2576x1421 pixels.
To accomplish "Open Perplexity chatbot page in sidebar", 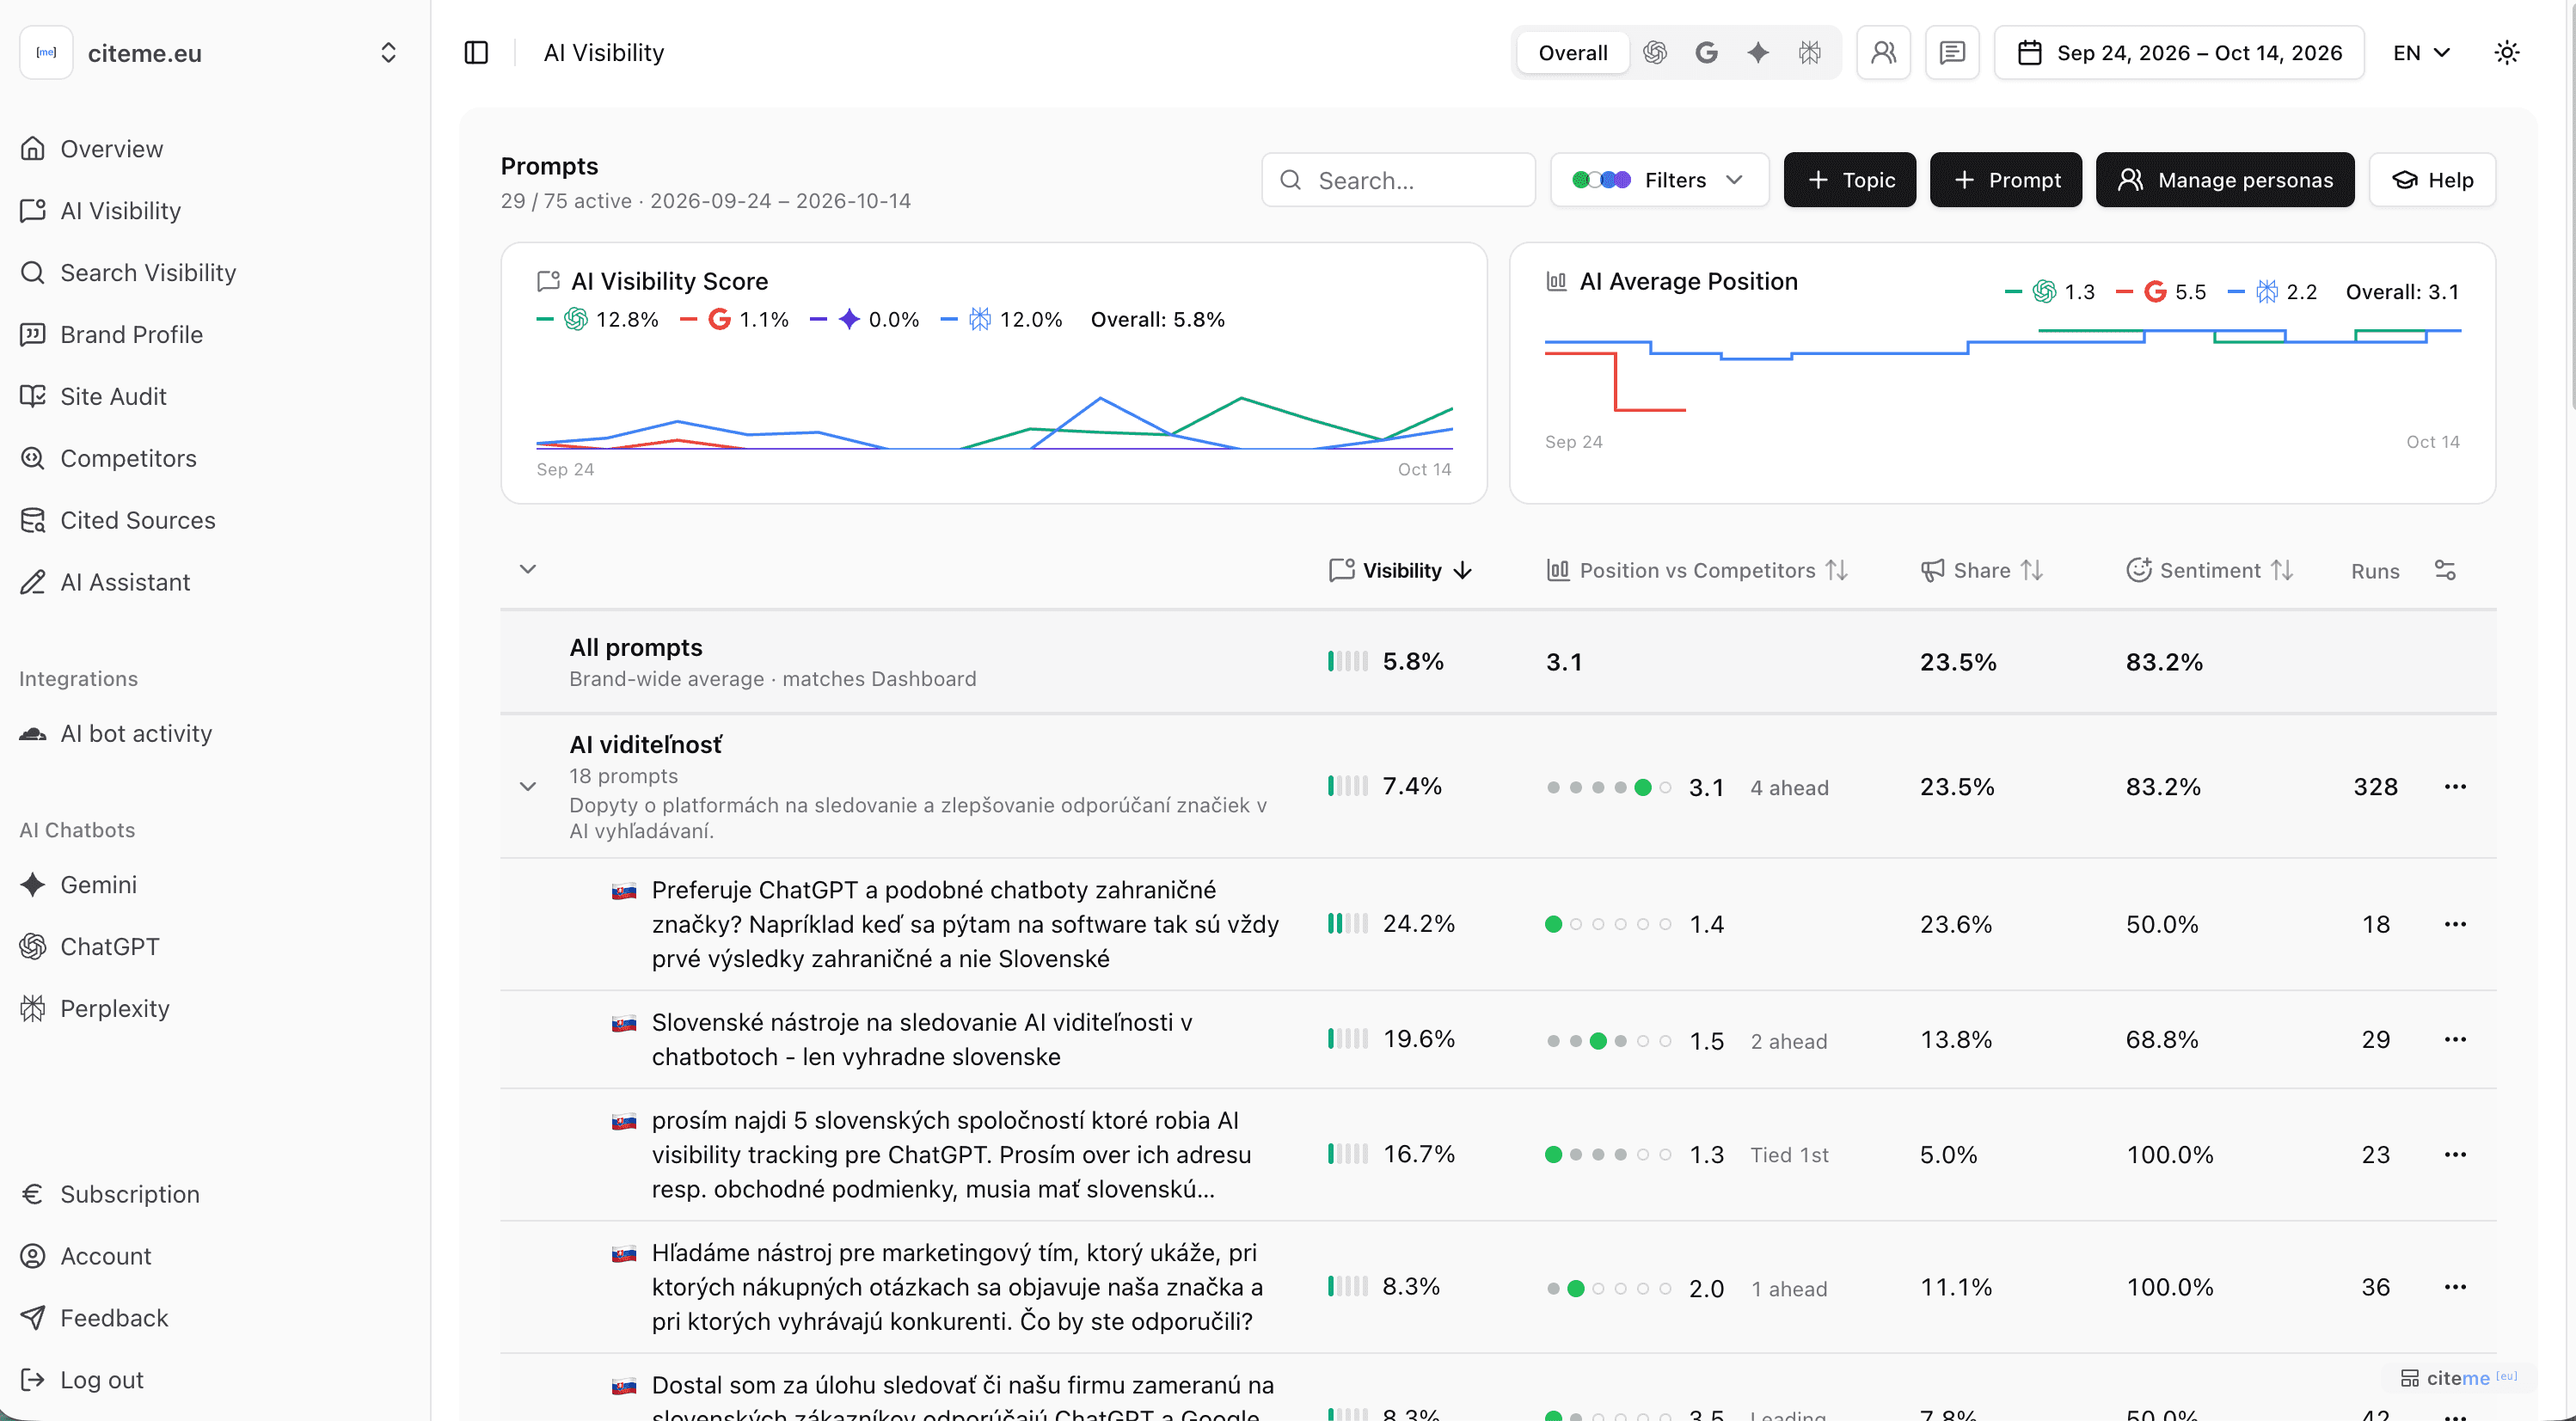I will coord(114,1008).
